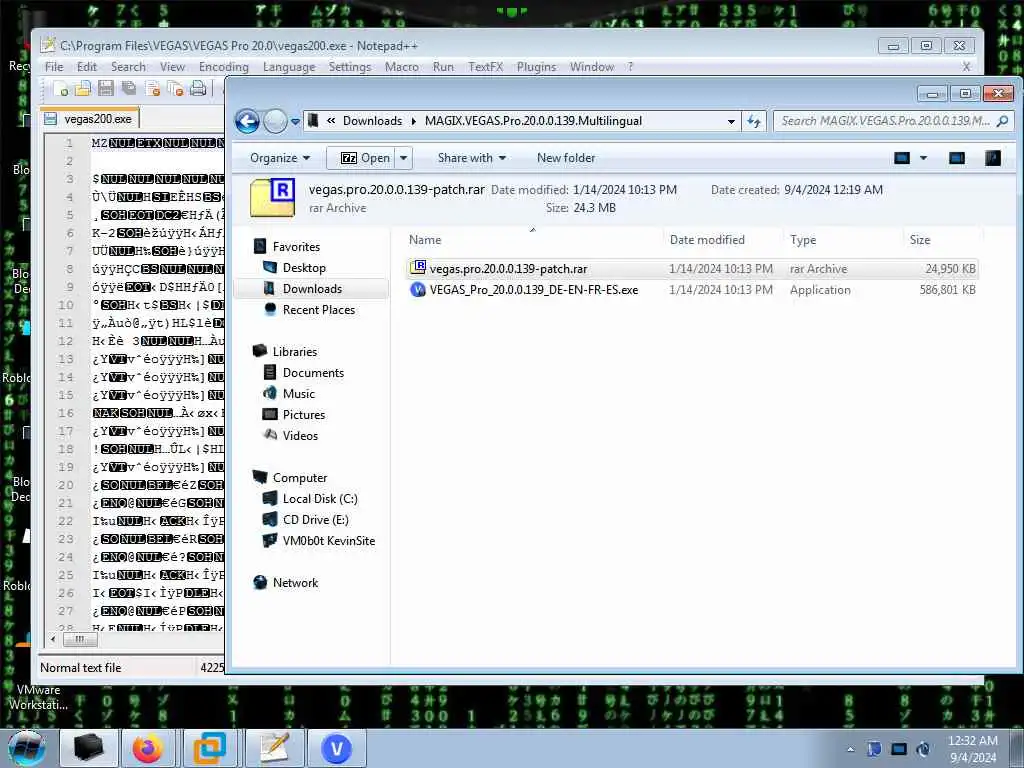
Task: Select VEGAS_Pro_20.0.0.139_DE-EN-FR-ES.exe file
Action: click(x=692, y=290)
